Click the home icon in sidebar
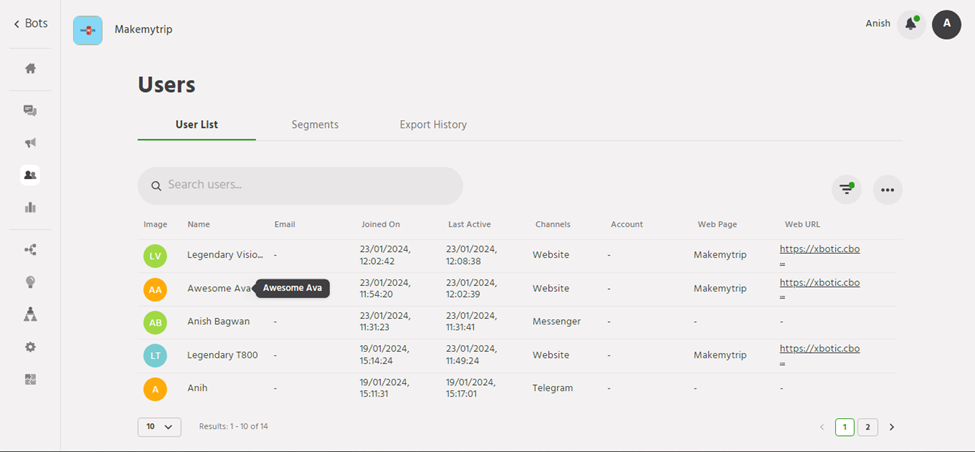The height and width of the screenshot is (452, 975). pyautogui.click(x=30, y=69)
